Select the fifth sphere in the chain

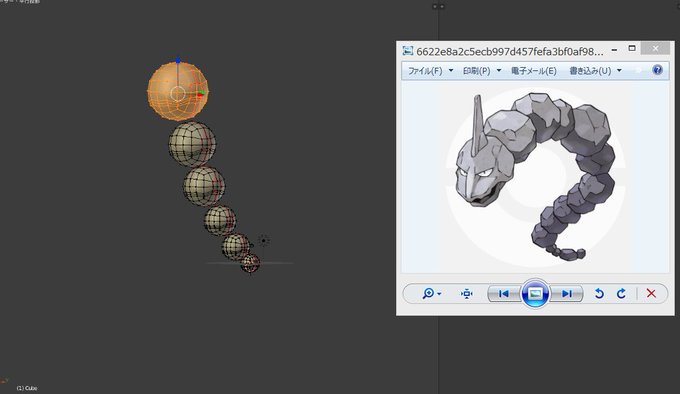(236, 247)
